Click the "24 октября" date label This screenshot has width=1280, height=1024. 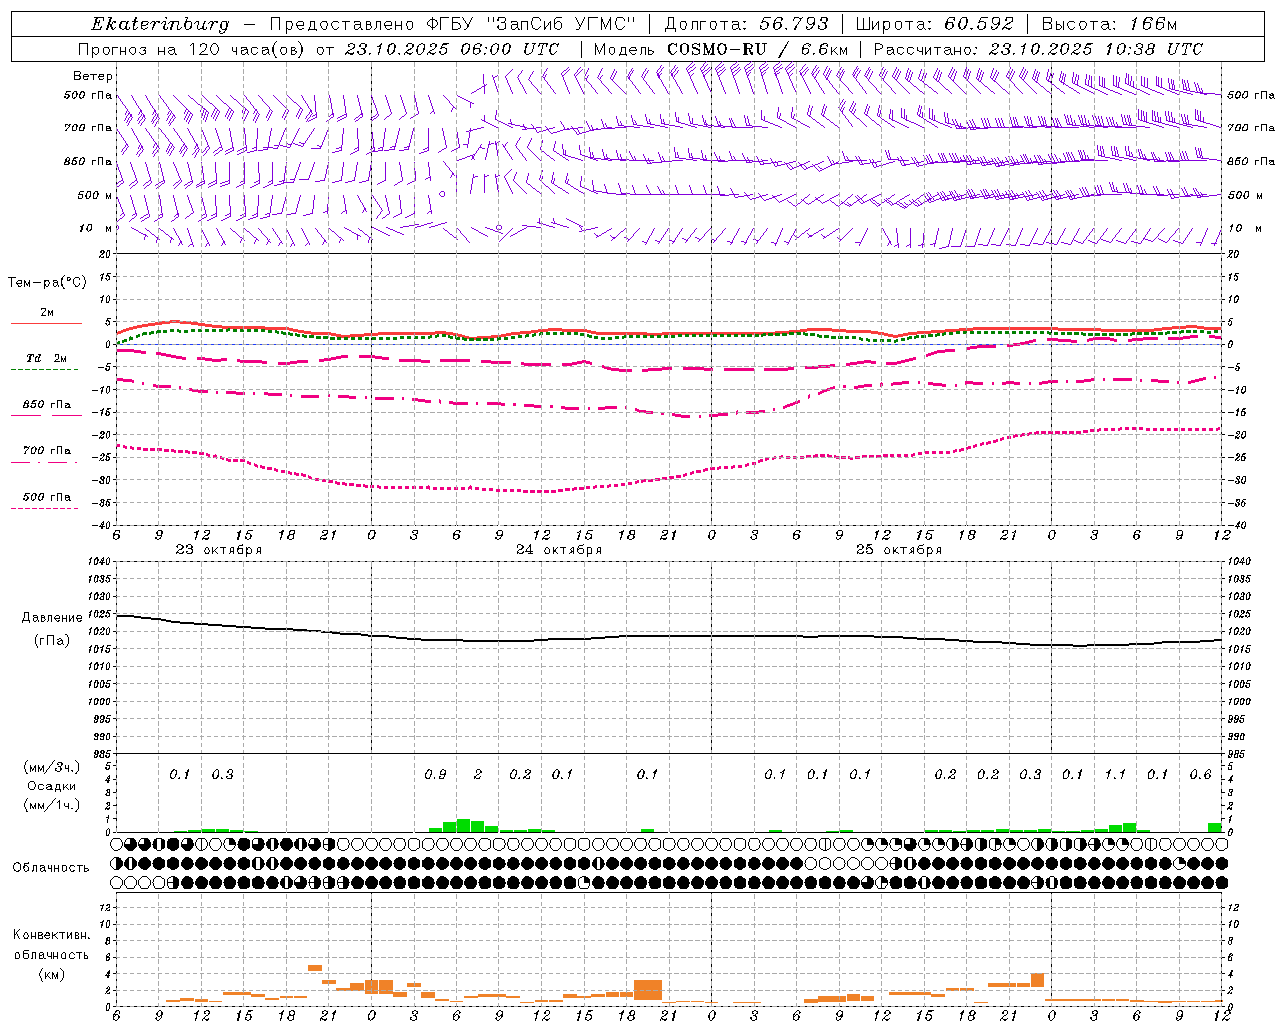(559, 550)
